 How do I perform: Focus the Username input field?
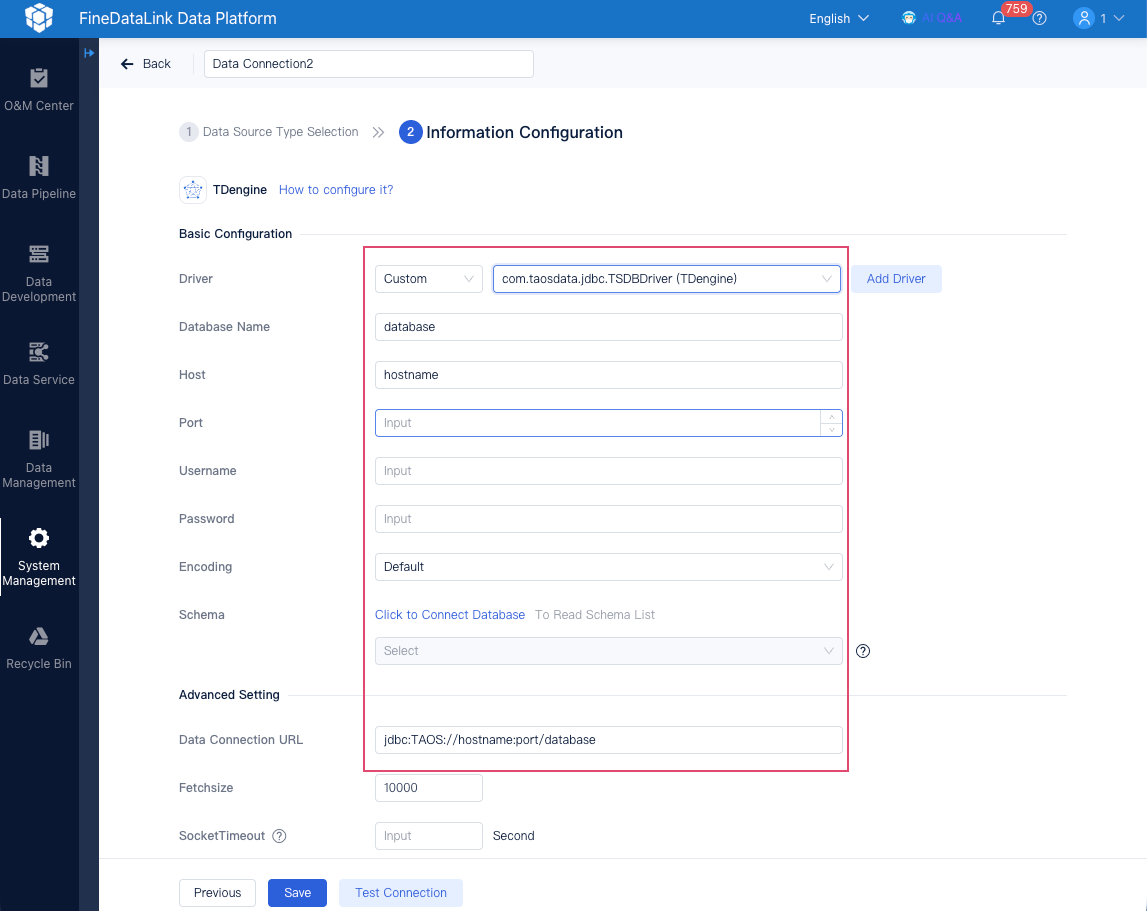point(609,471)
